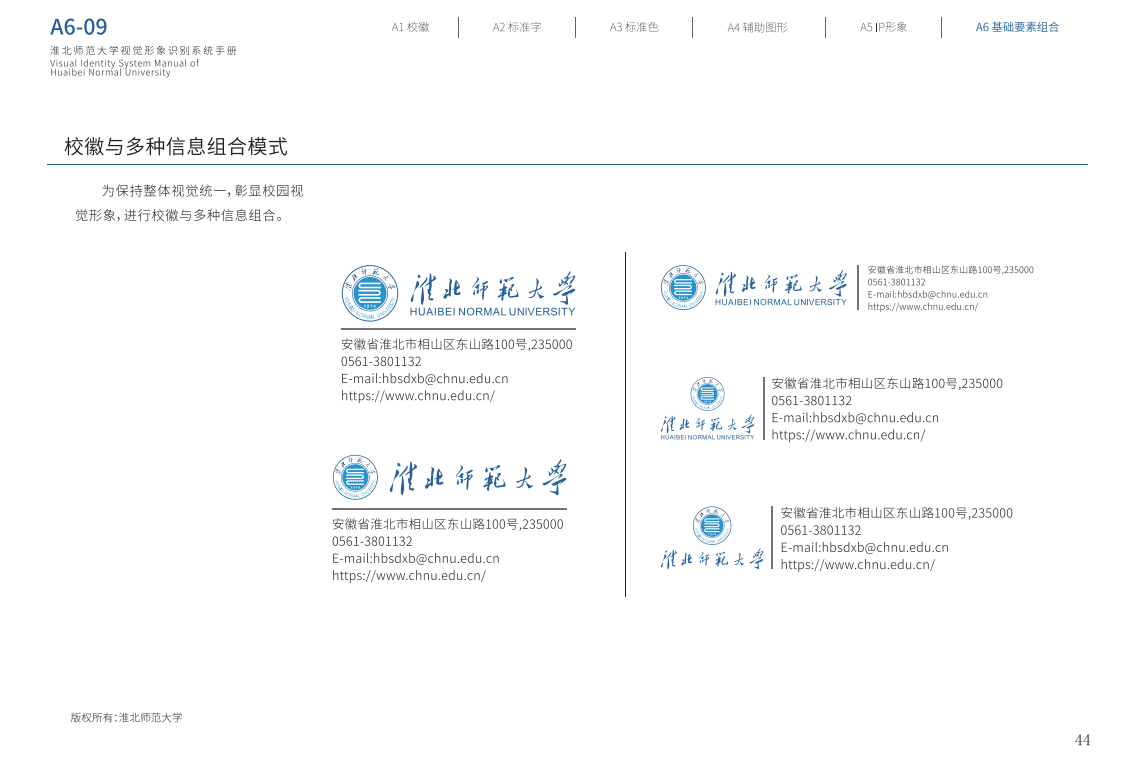The image size is (1138, 769).
Task: Open the A5 IP形象 section tab
Action: coord(883,28)
